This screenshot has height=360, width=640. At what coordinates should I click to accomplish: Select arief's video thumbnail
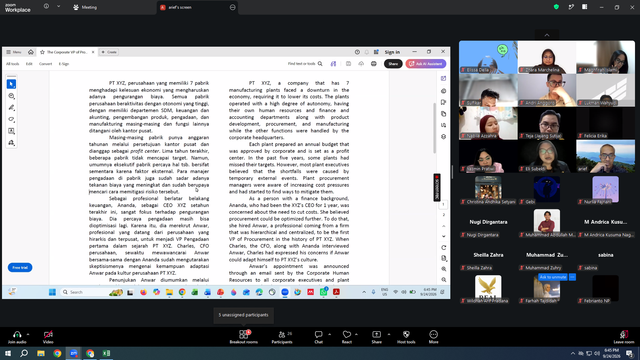tap(606, 156)
